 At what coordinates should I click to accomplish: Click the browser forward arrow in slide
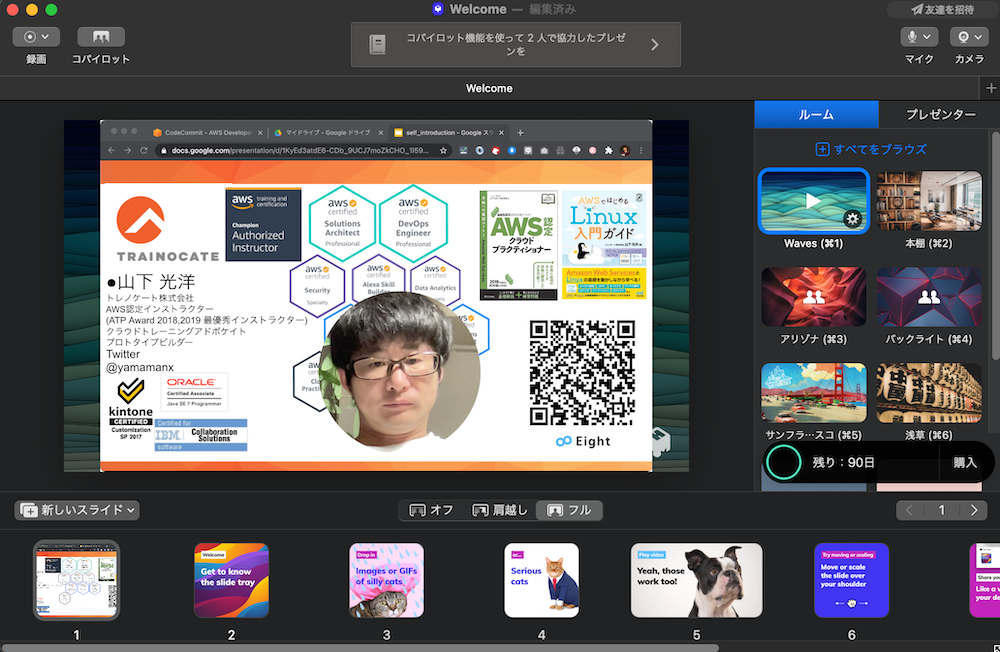[128, 151]
